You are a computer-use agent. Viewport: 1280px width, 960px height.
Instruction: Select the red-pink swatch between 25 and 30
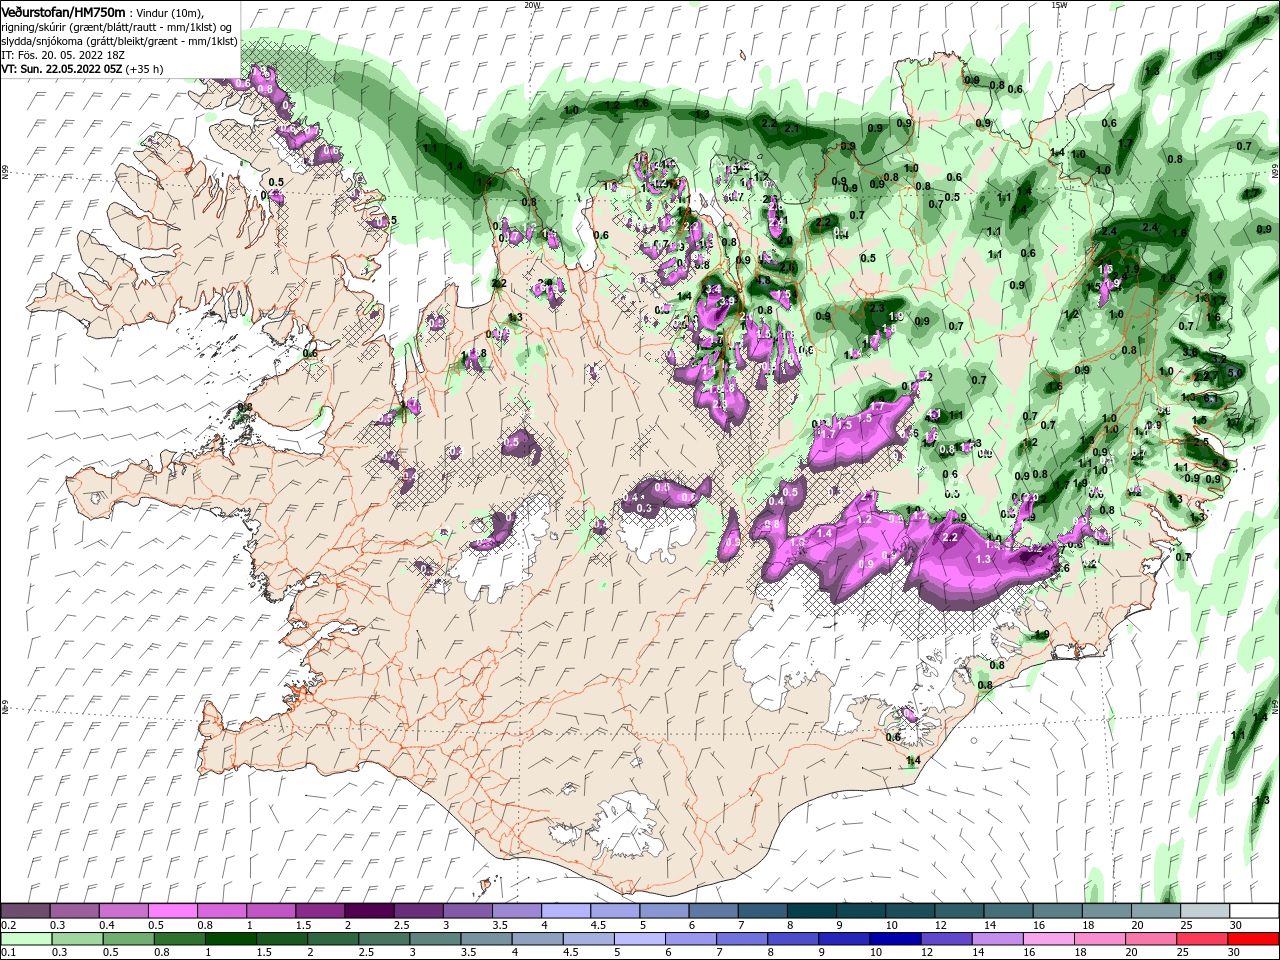[1203, 939]
